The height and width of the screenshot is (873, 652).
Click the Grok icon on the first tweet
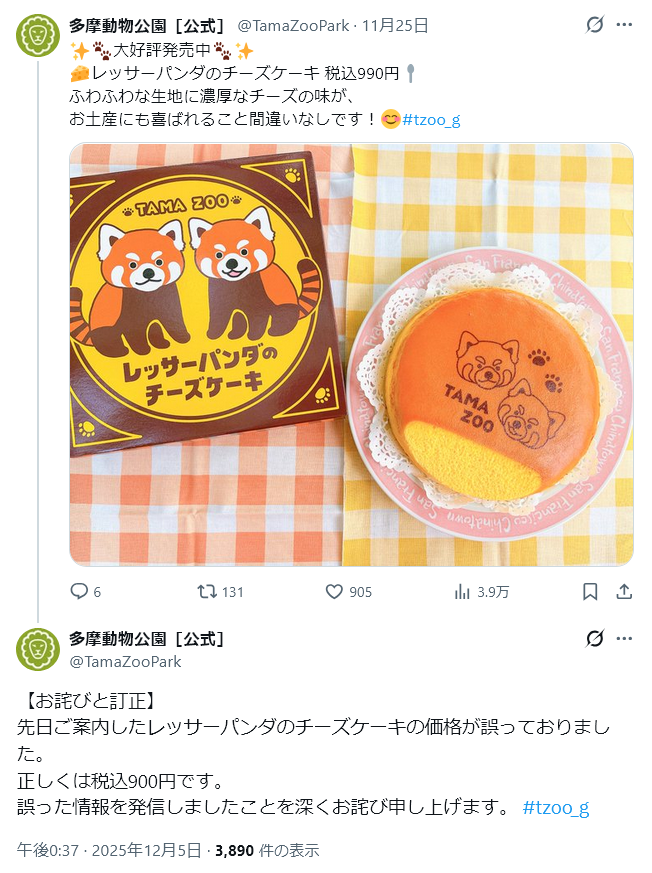pos(595,25)
